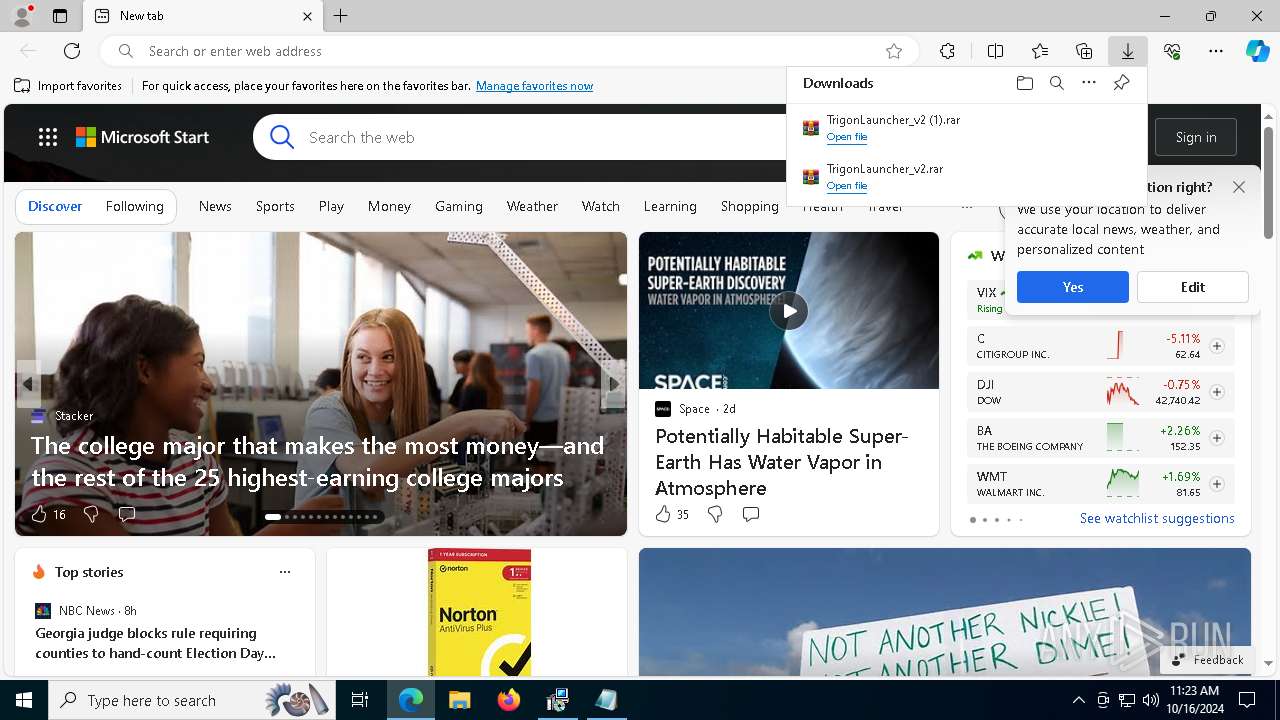Confirm location with Yes button
The height and width of the screenshot is (720, 1280).
[1073, 287]
